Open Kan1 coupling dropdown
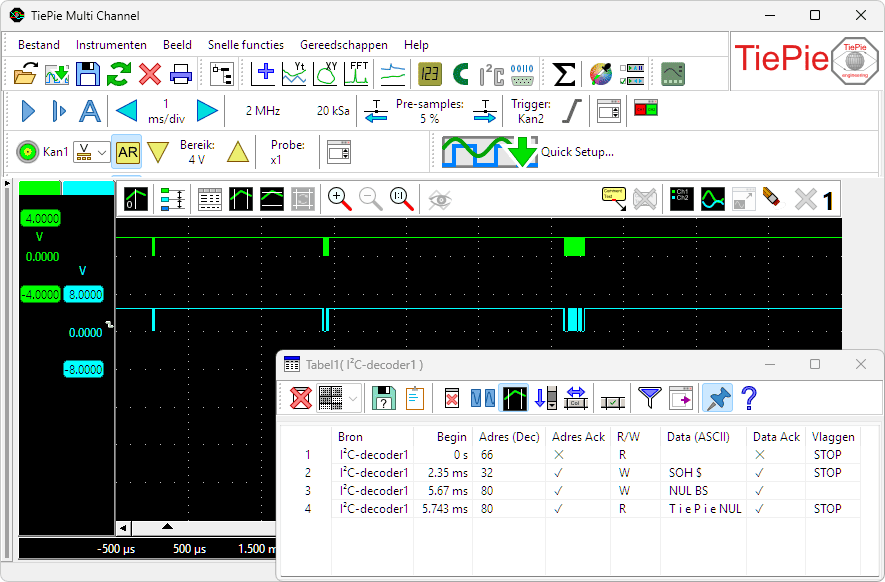This screenshot has height=582, width=885. click(91, 152)
